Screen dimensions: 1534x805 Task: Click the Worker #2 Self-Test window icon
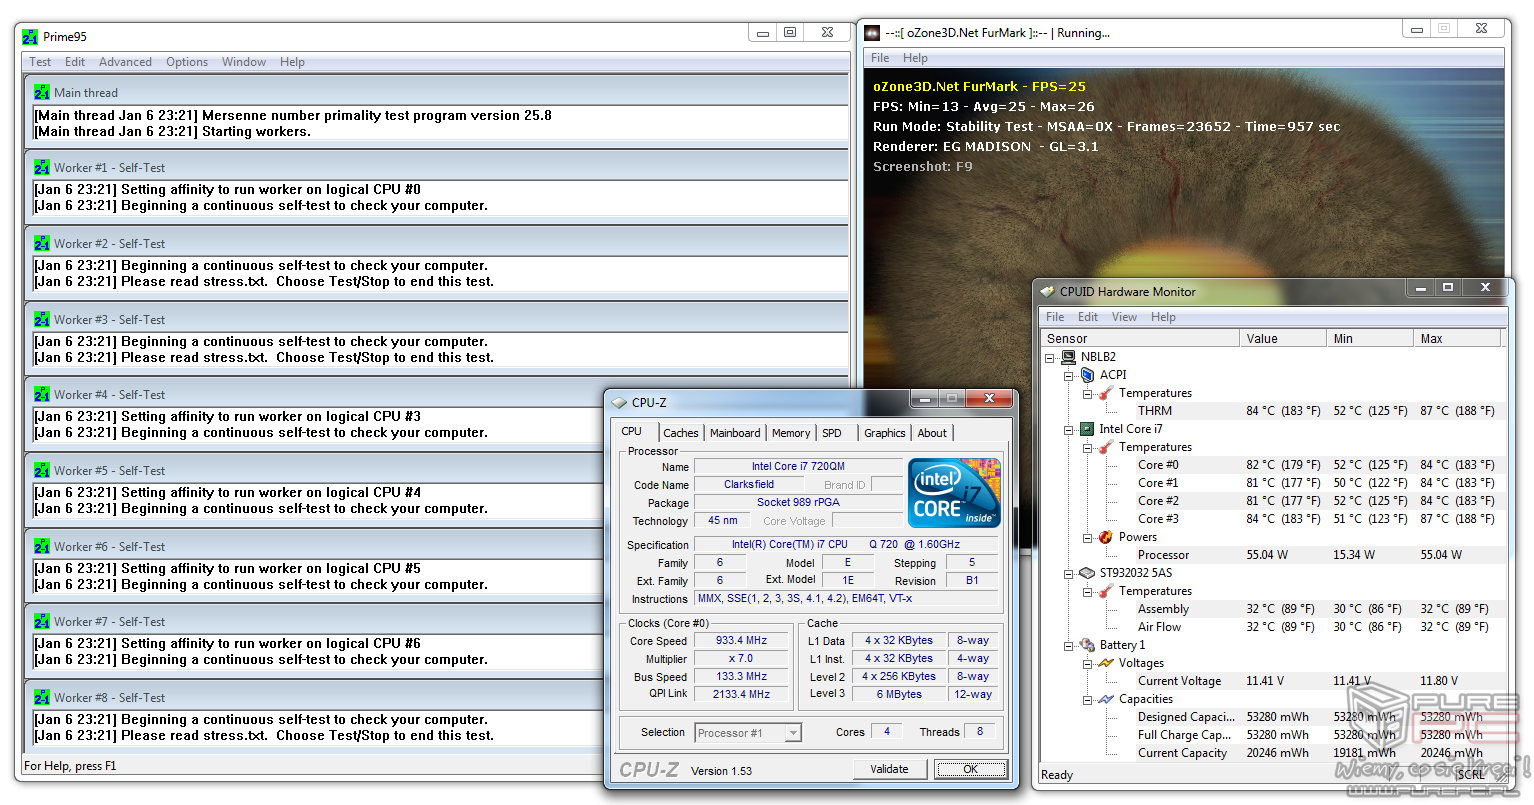(42, 243)
